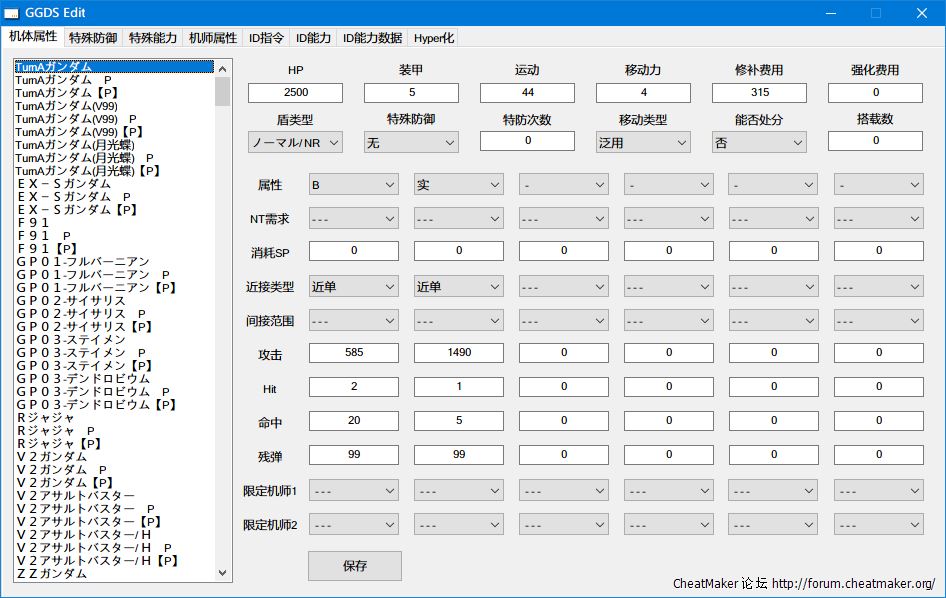The image size is (946, 598).
Task: Open the first 属性 dropdown showing B
Action: pyautogui.click(x=353, y=185)
